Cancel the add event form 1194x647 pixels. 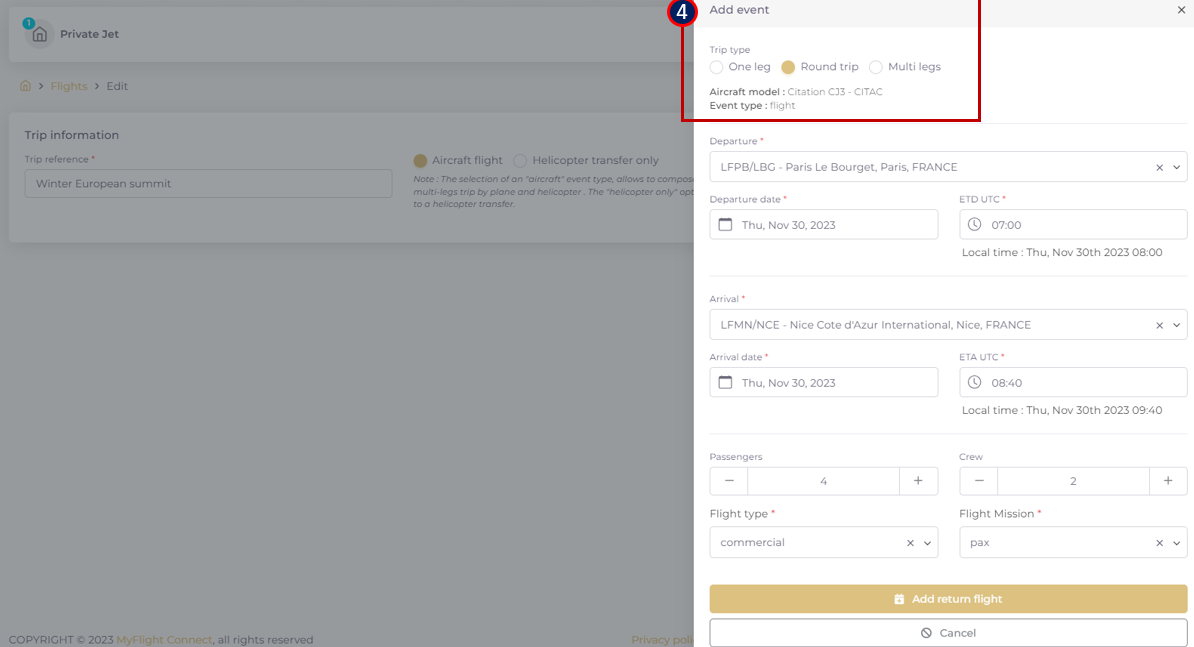(948, 633)
